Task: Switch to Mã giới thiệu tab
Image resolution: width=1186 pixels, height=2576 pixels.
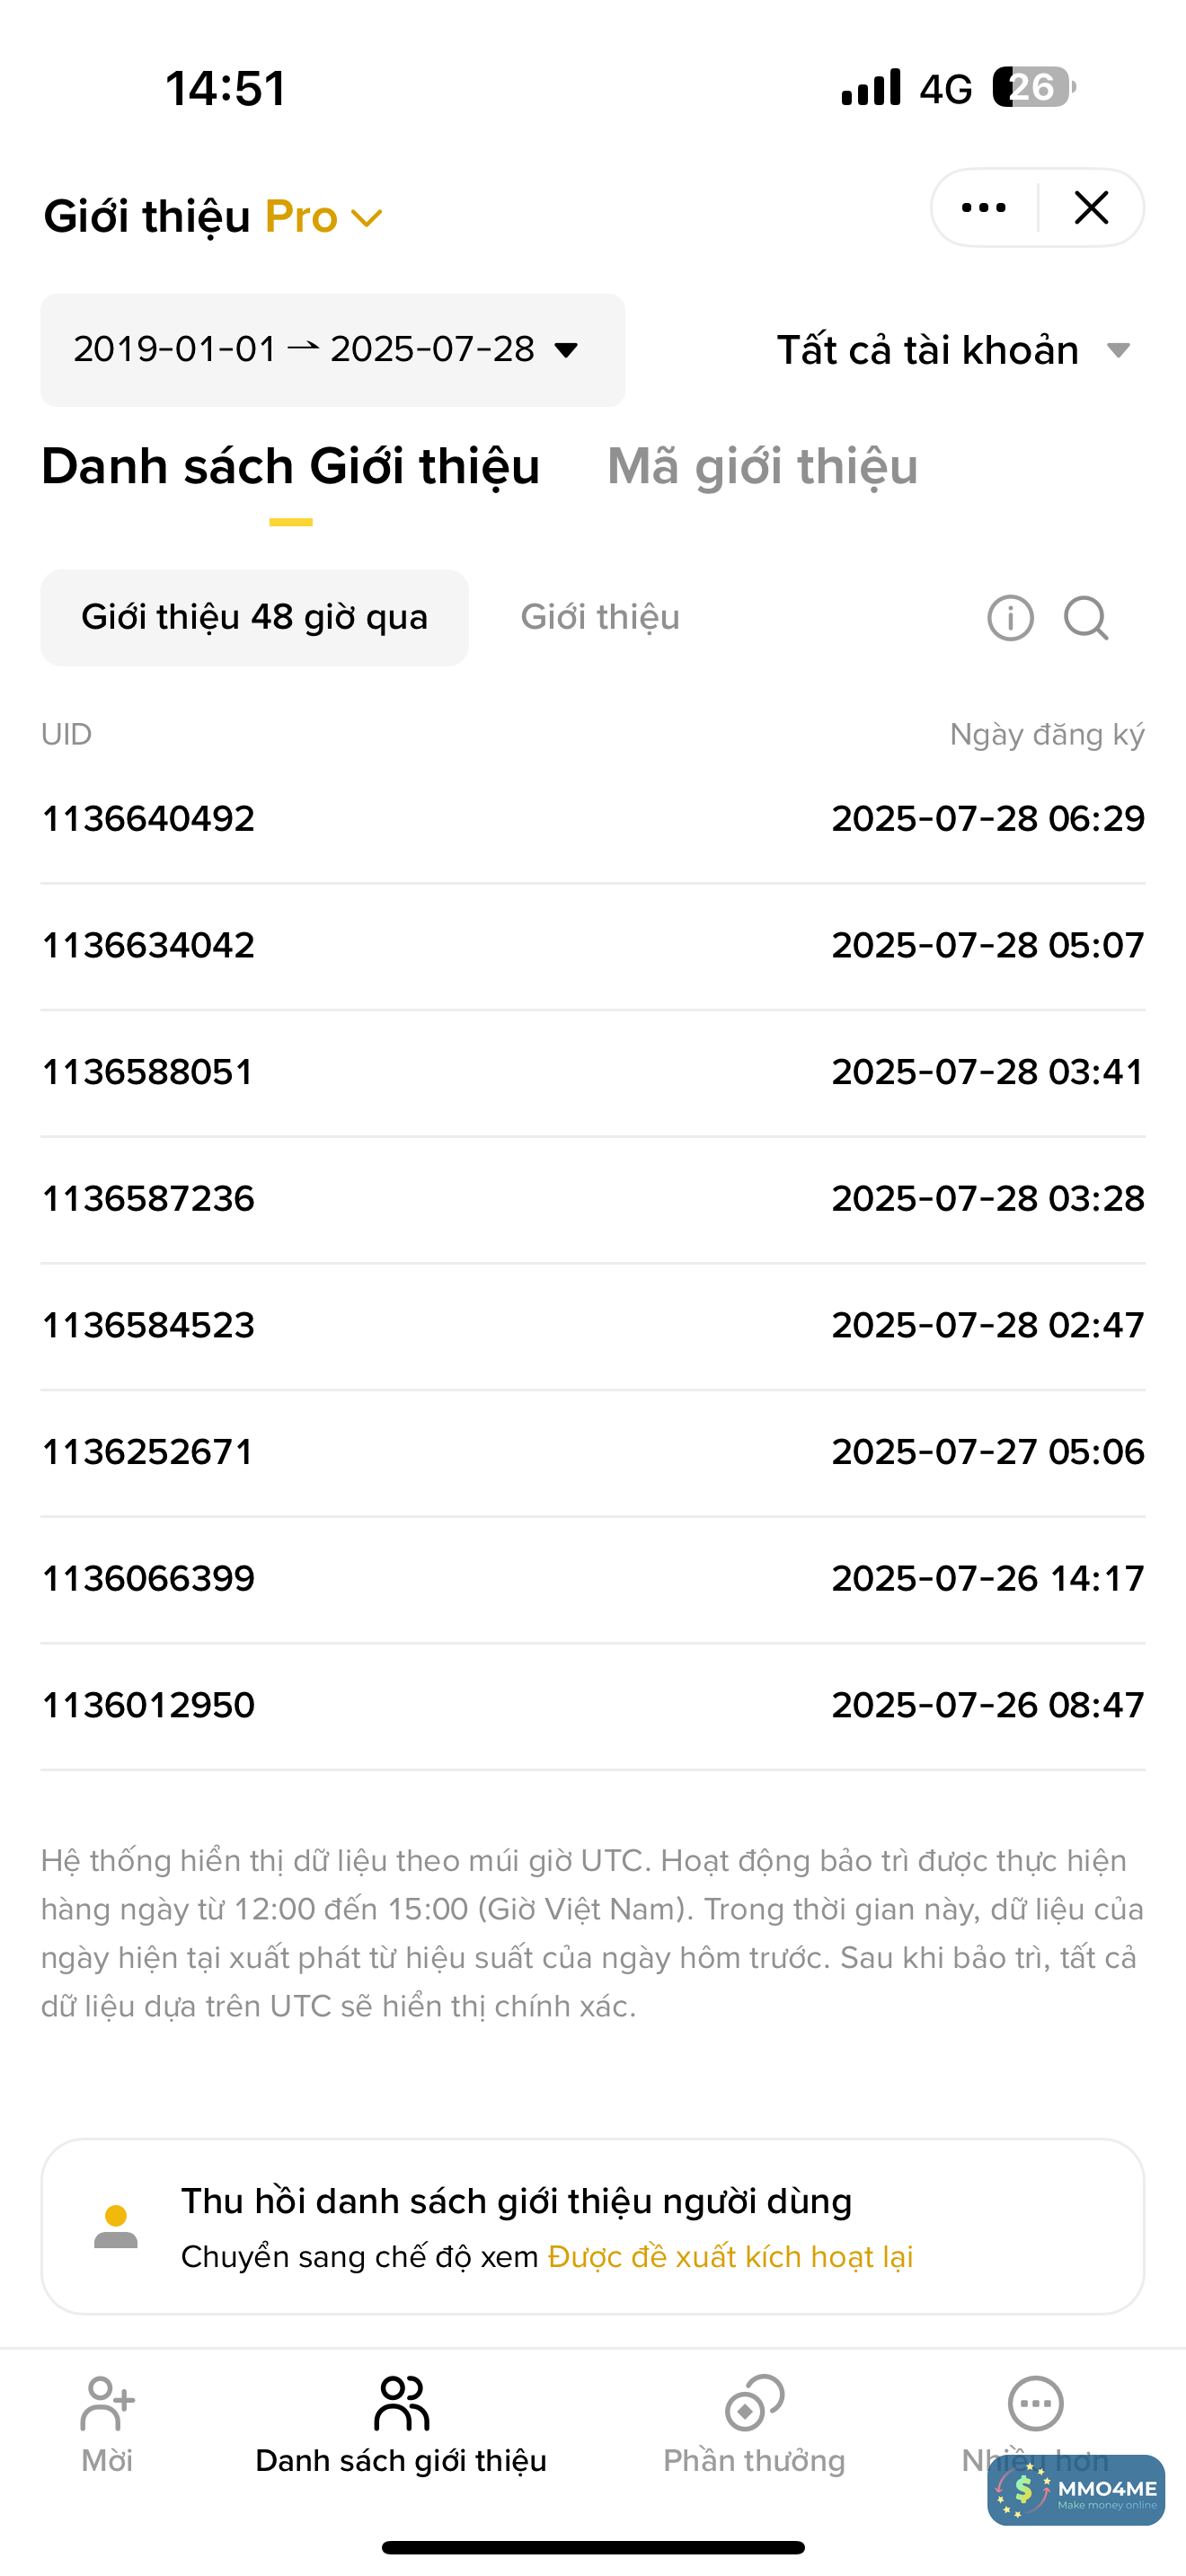Action: click(762, 467)
